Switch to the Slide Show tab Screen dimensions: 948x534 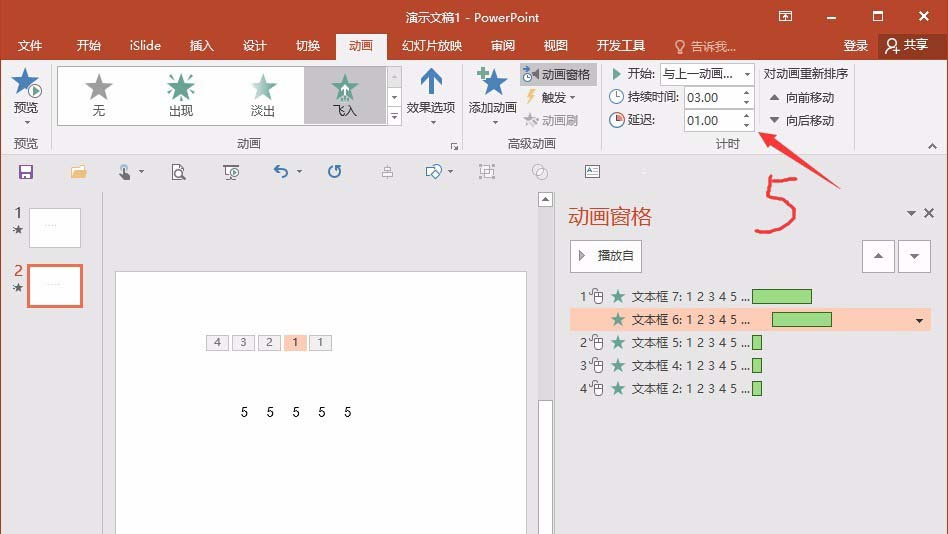point(432,46)
